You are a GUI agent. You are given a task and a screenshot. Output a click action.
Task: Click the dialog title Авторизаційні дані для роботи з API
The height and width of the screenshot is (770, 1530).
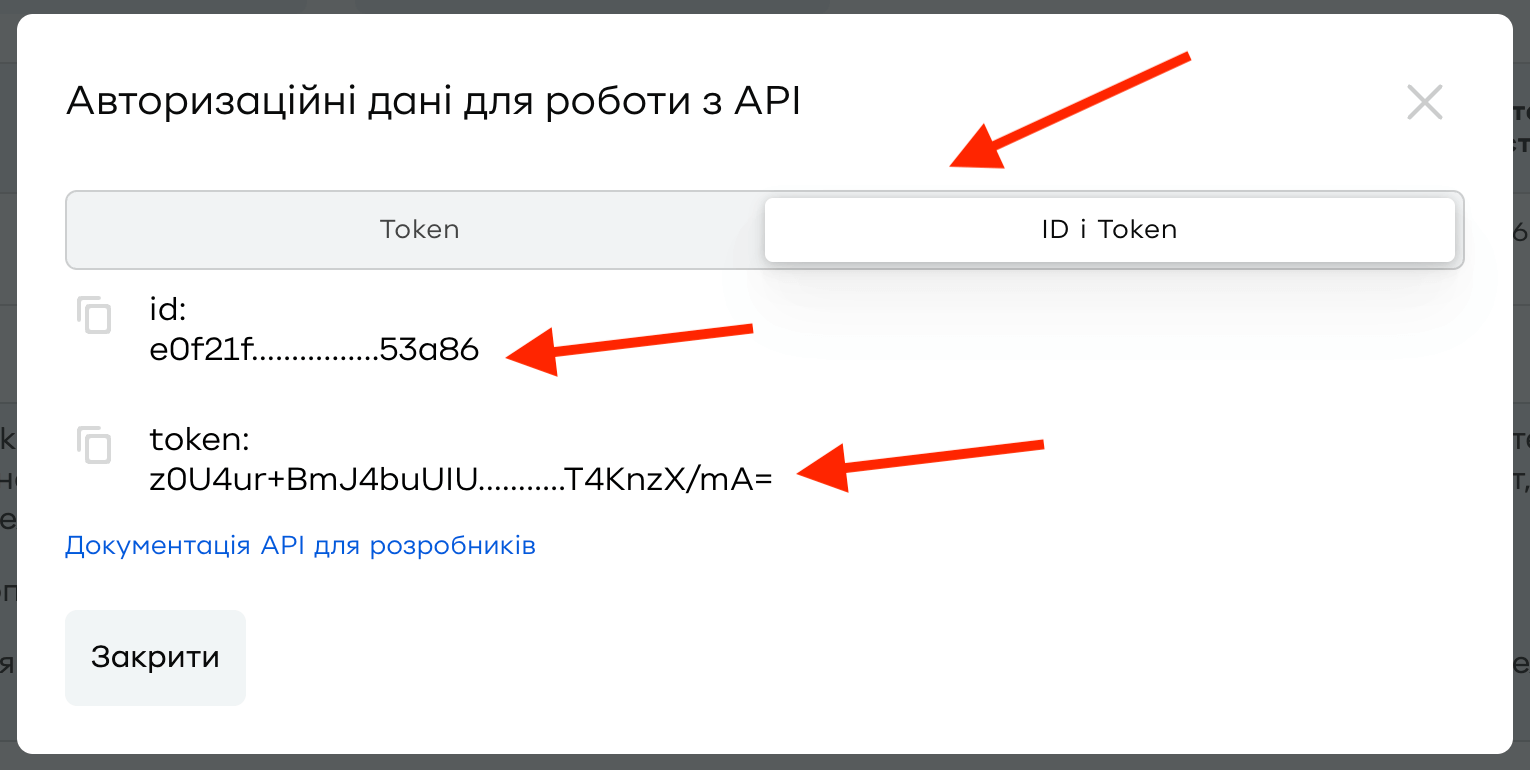pyautogui.click(x=433, y=103)
